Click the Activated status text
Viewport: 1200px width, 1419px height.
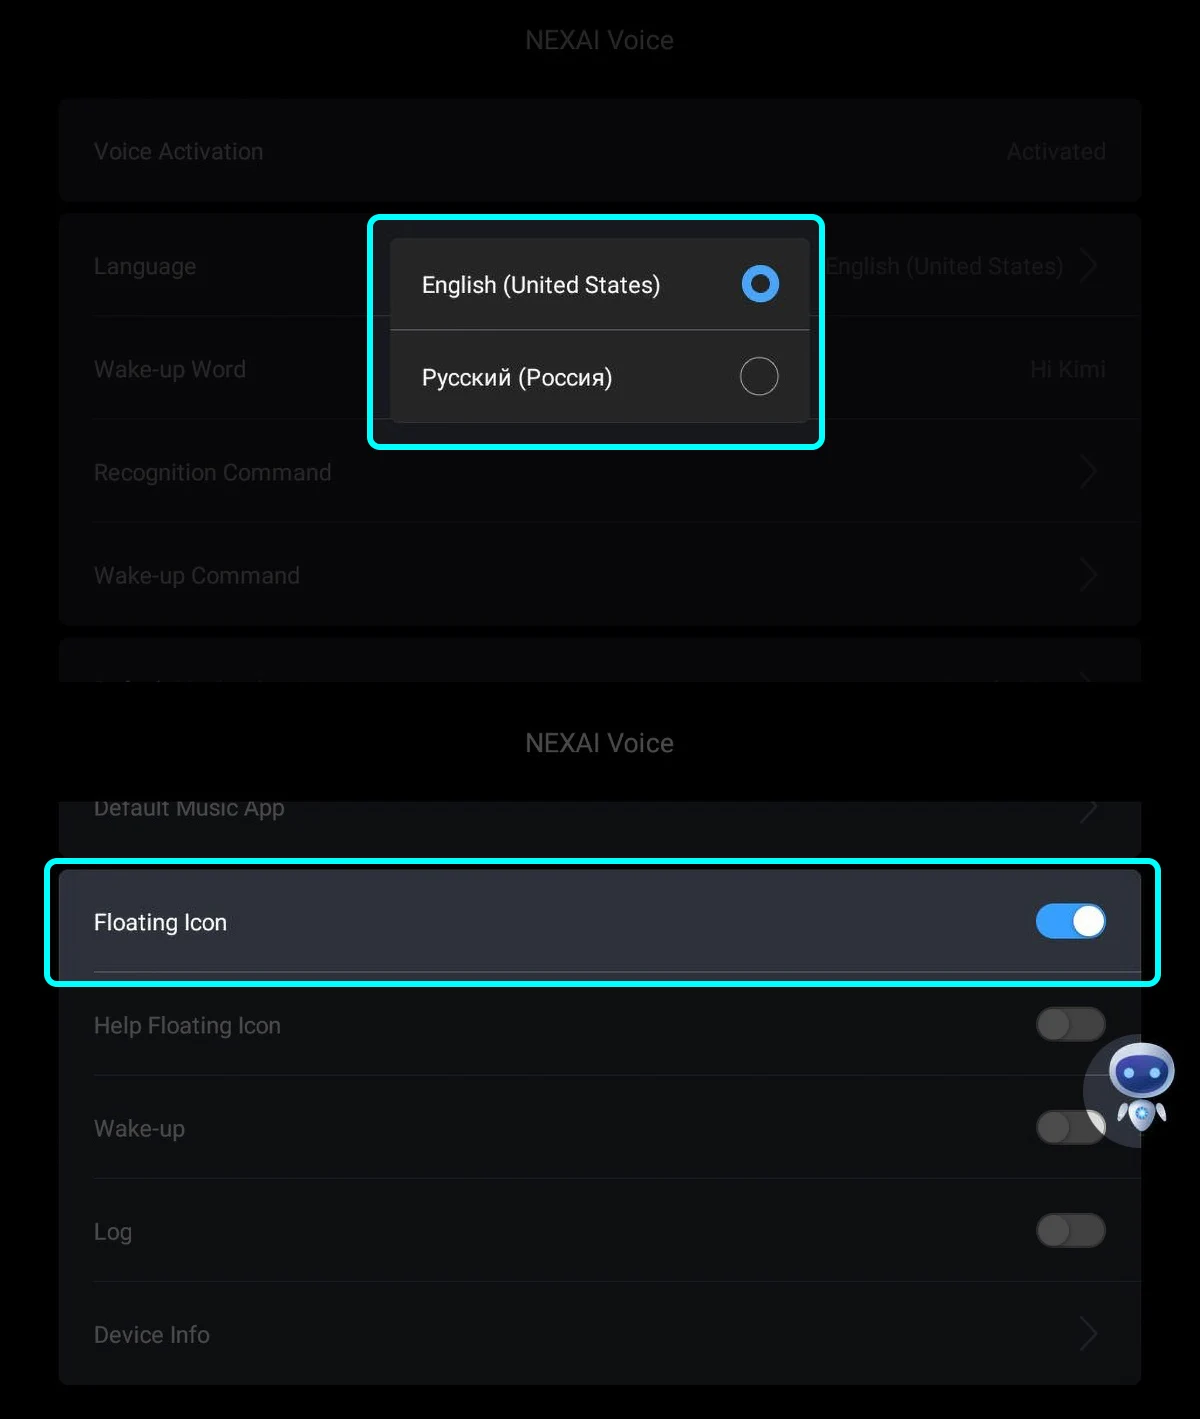pos(1056,151)
